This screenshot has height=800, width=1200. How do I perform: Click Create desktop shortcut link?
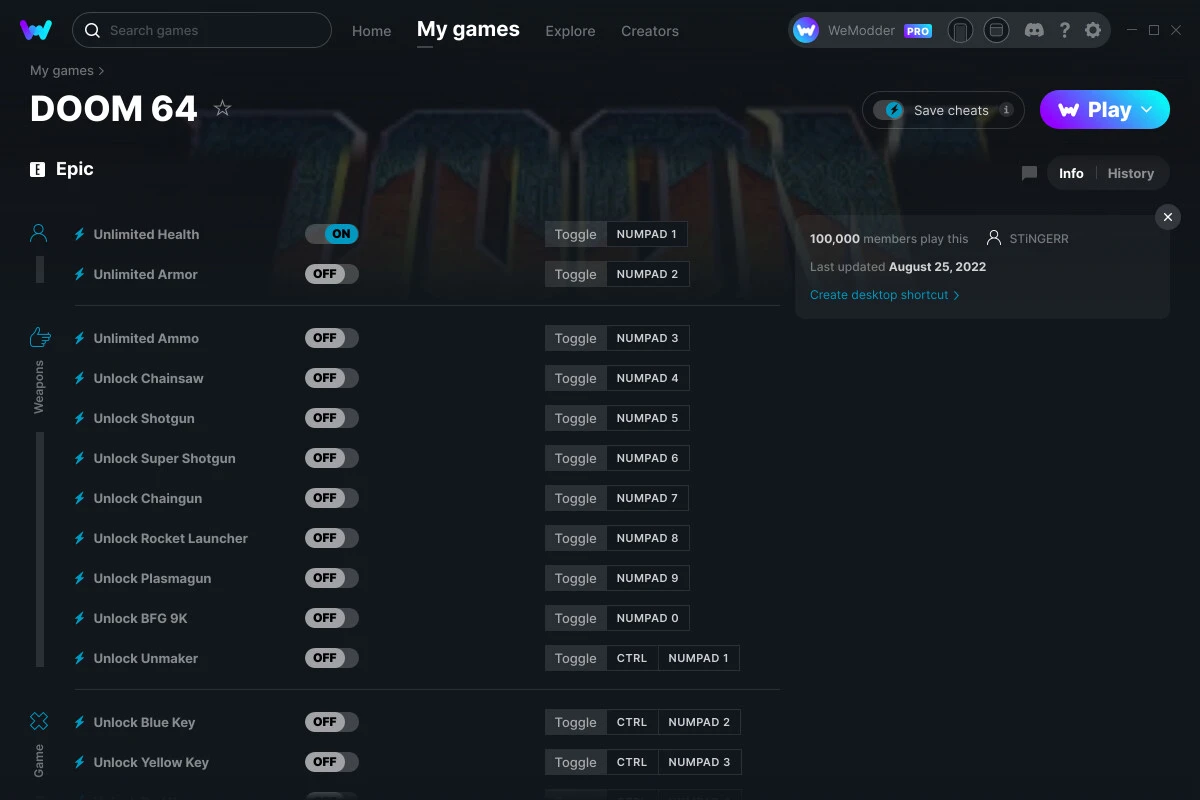(x=885, y=295)
